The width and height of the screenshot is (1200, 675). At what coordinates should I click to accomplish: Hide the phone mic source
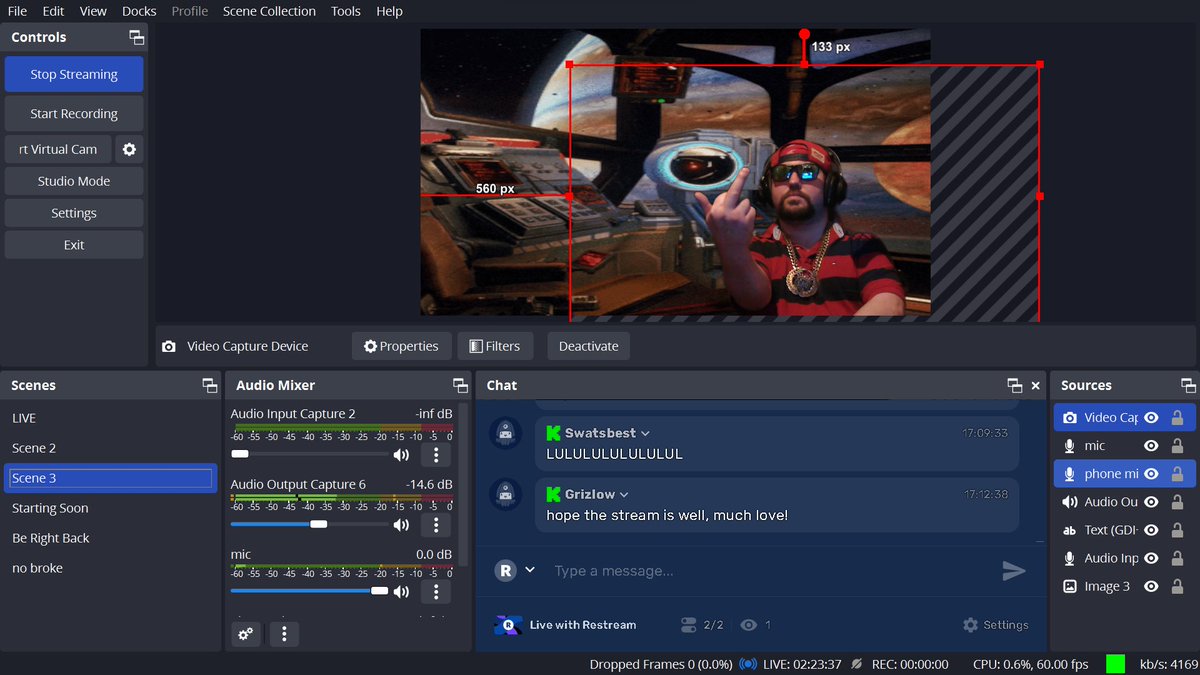coord(1151,473)
